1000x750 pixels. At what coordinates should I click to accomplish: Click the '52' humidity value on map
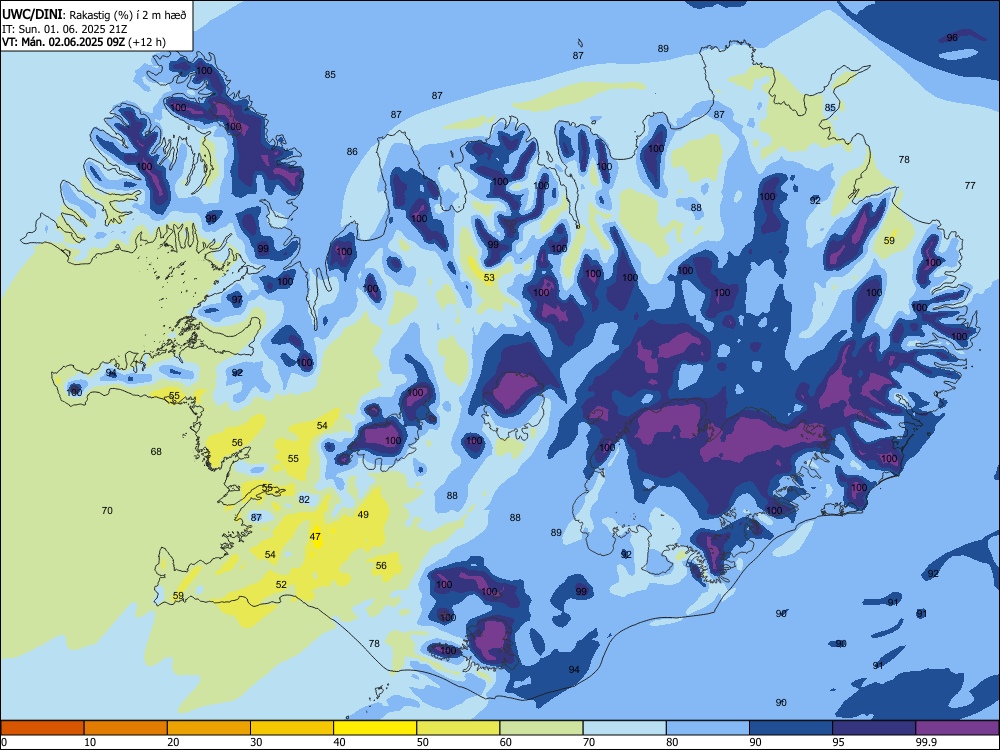(x=281, y=584)
